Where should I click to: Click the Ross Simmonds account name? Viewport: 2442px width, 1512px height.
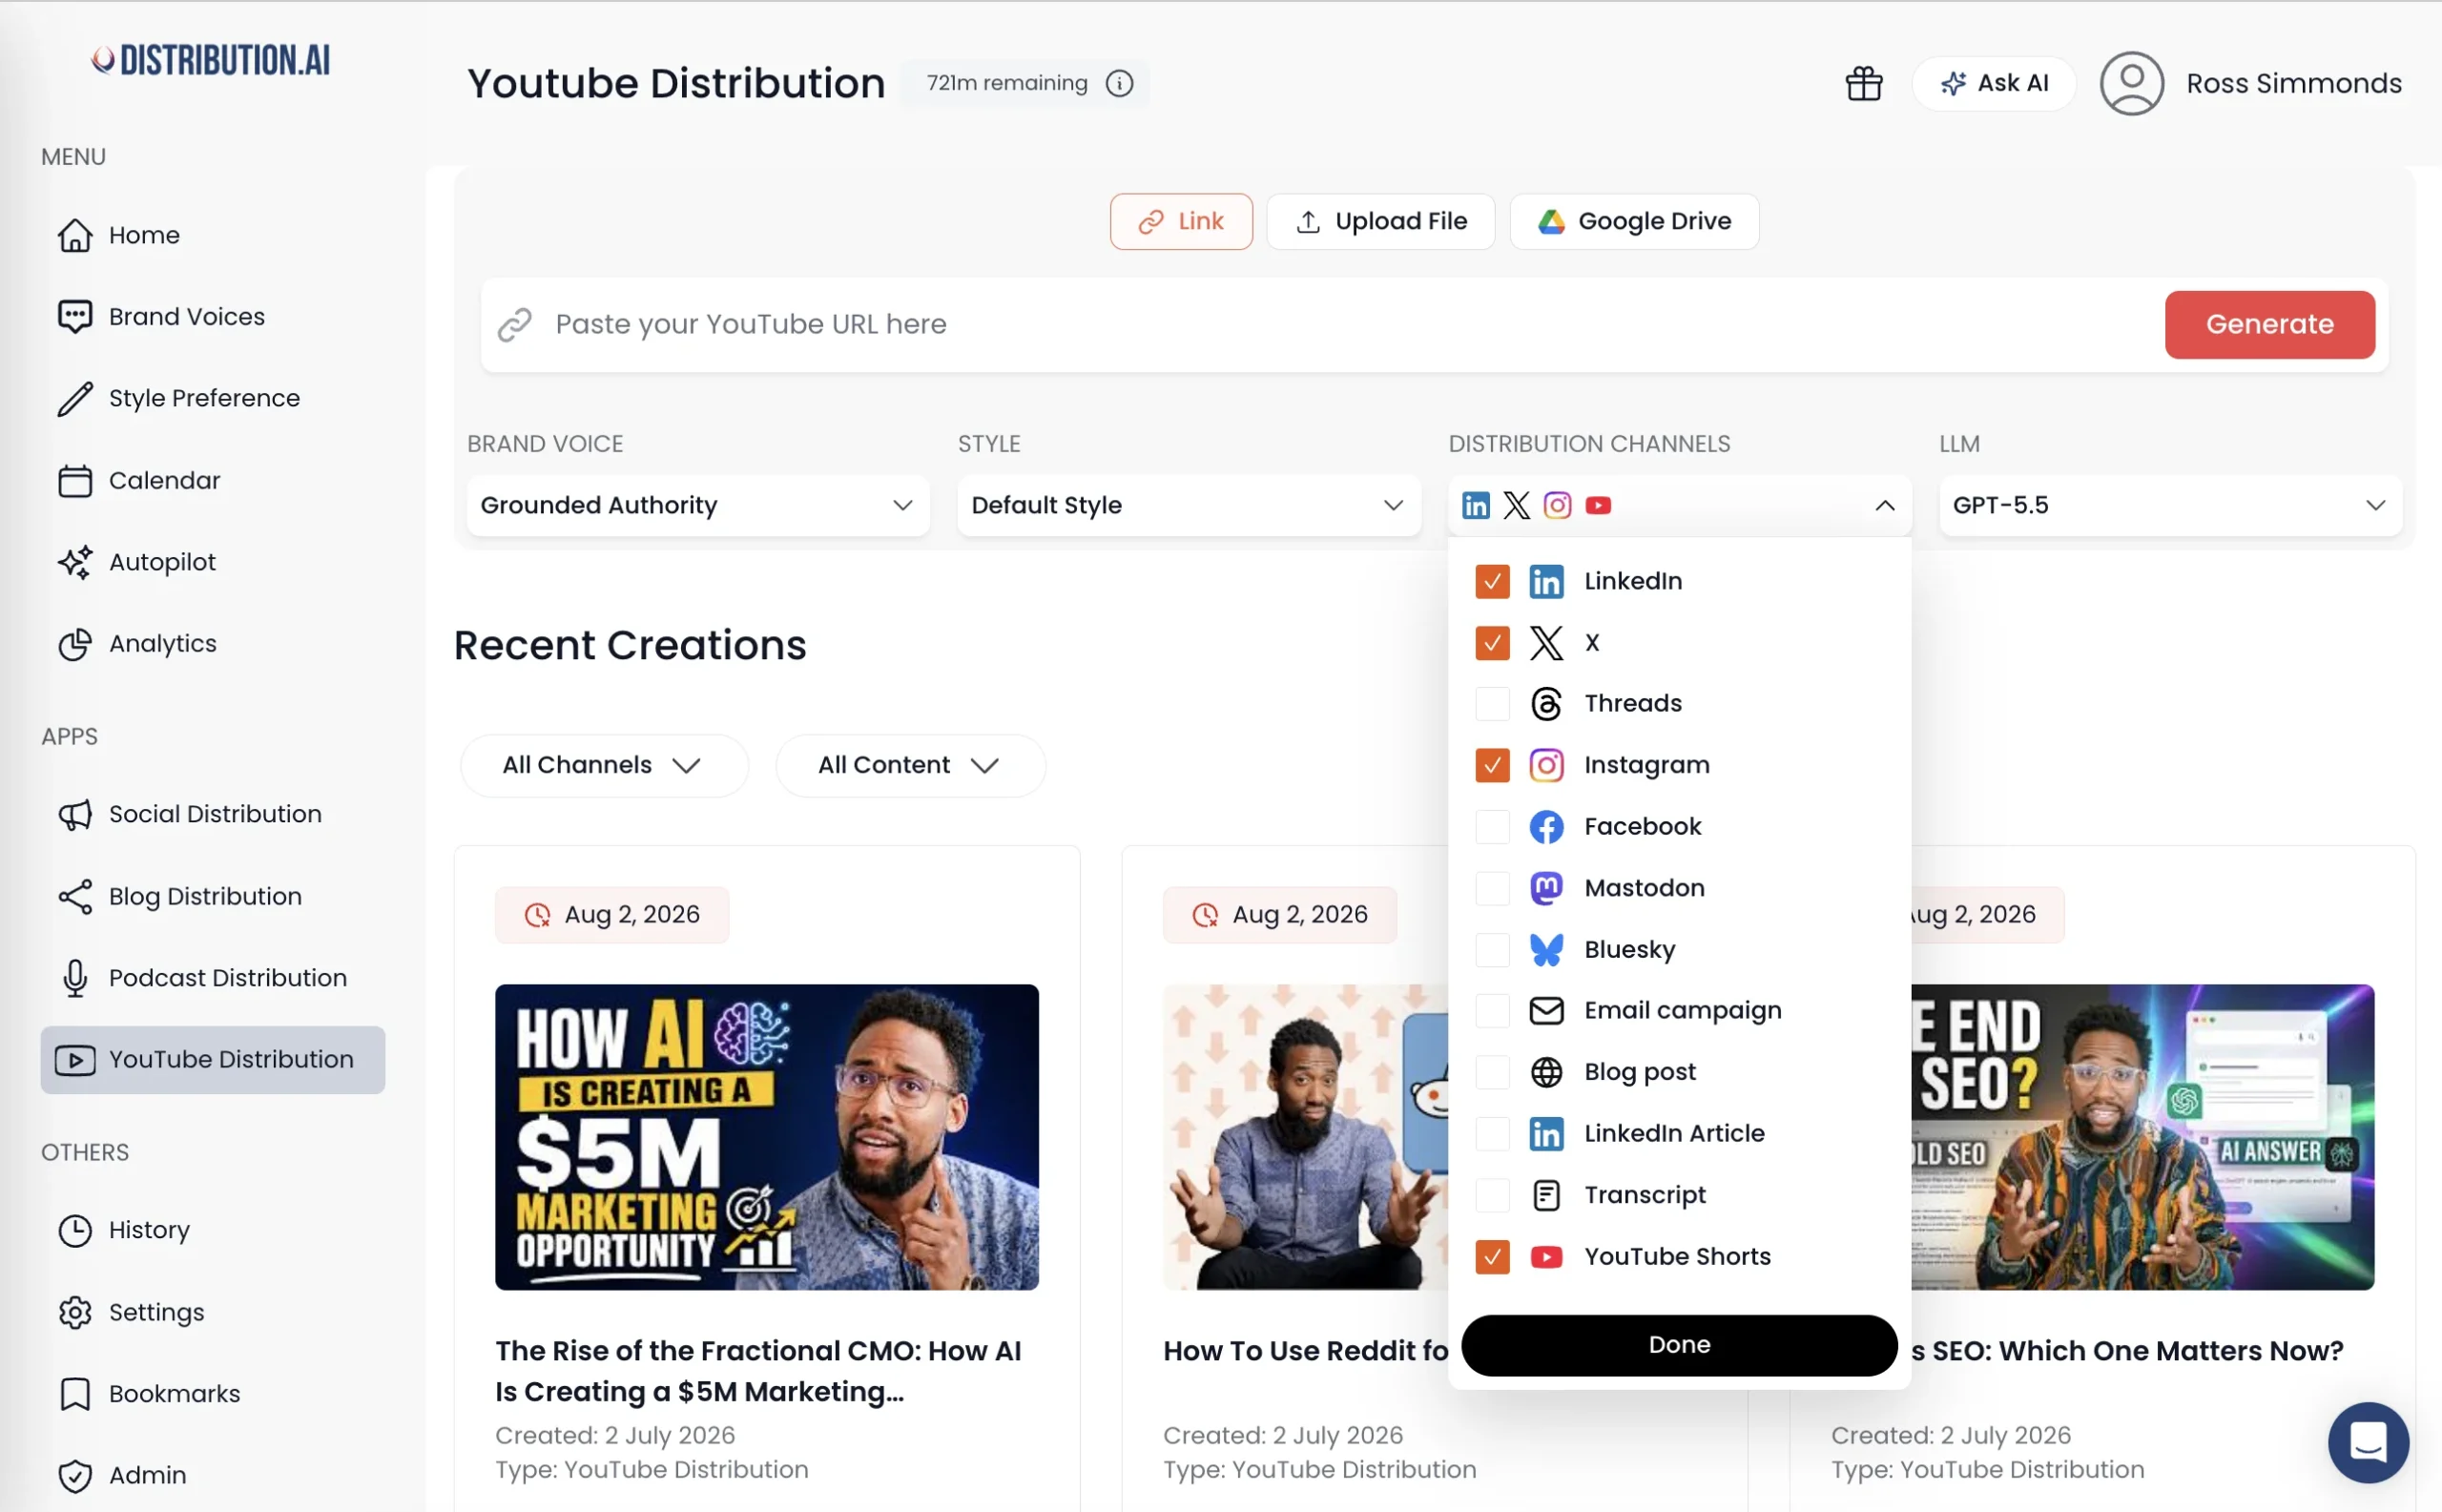(2293, 83)
